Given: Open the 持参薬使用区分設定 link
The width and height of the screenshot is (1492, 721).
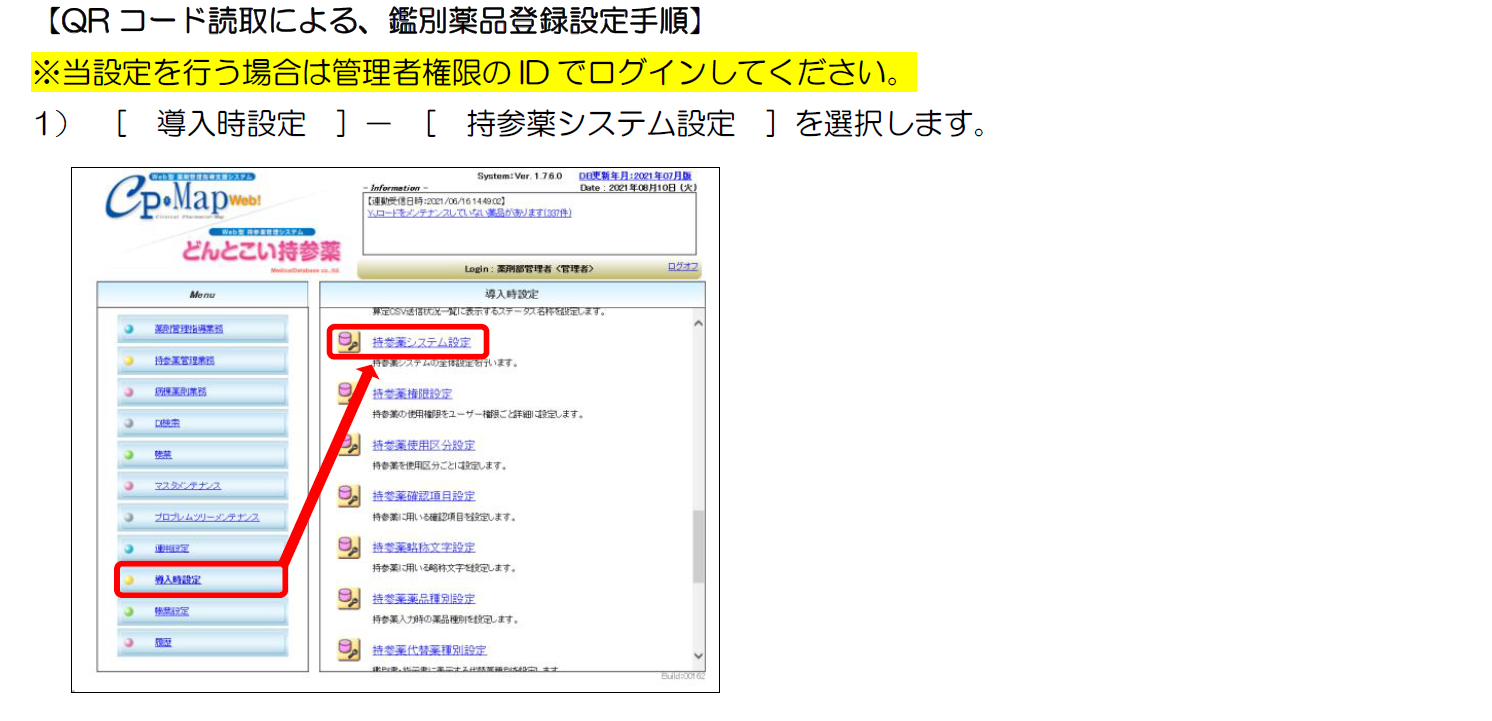Looking at the screenshot, I should (423, 445).
